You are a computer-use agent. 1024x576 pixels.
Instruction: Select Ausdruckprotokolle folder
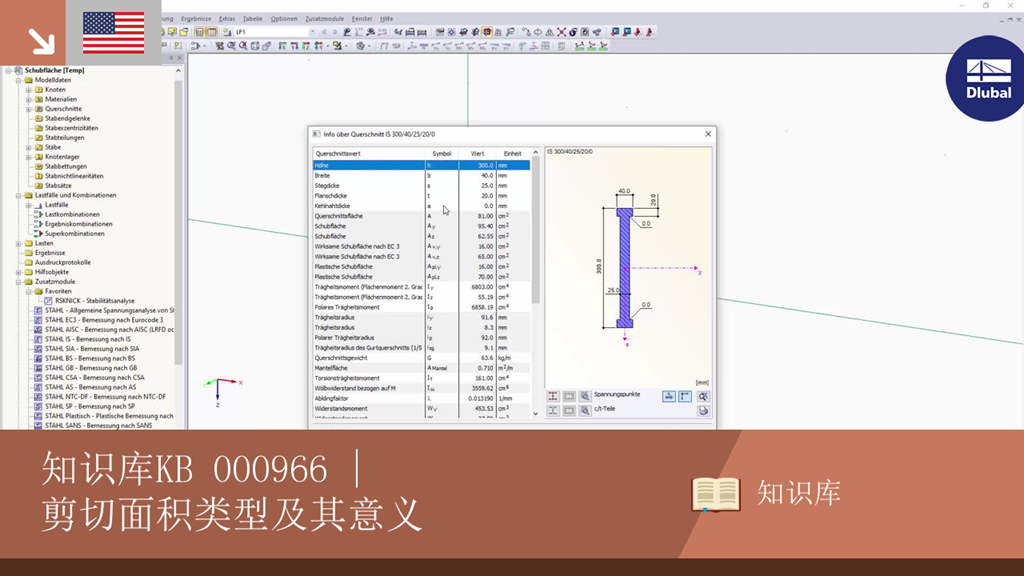point(63,263)
